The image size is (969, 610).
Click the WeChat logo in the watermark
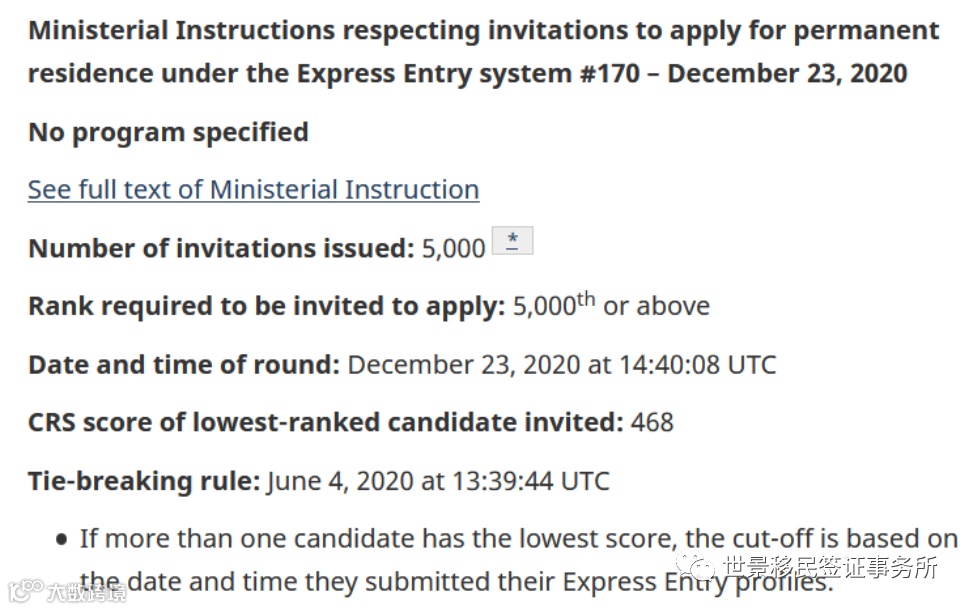tap(695, 565)
